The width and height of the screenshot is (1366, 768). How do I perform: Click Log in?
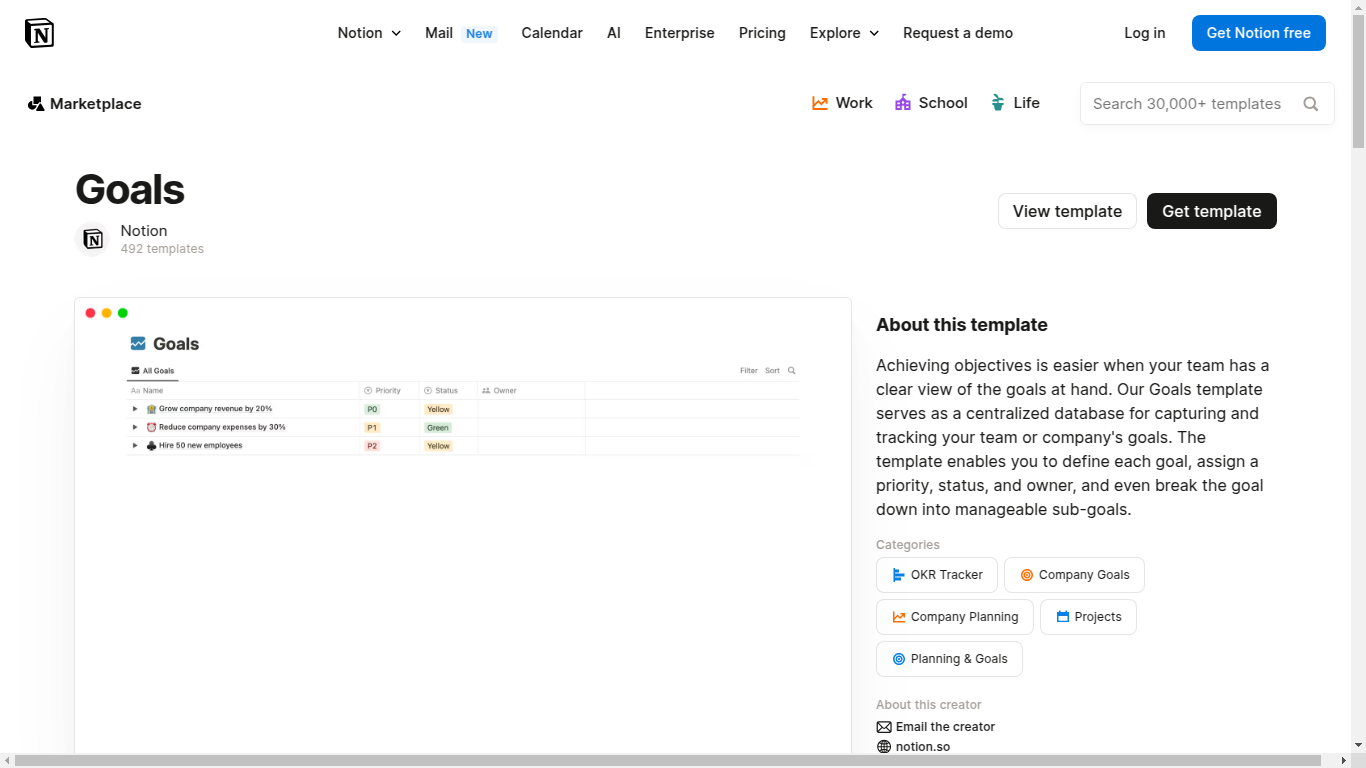point(1144,33)
